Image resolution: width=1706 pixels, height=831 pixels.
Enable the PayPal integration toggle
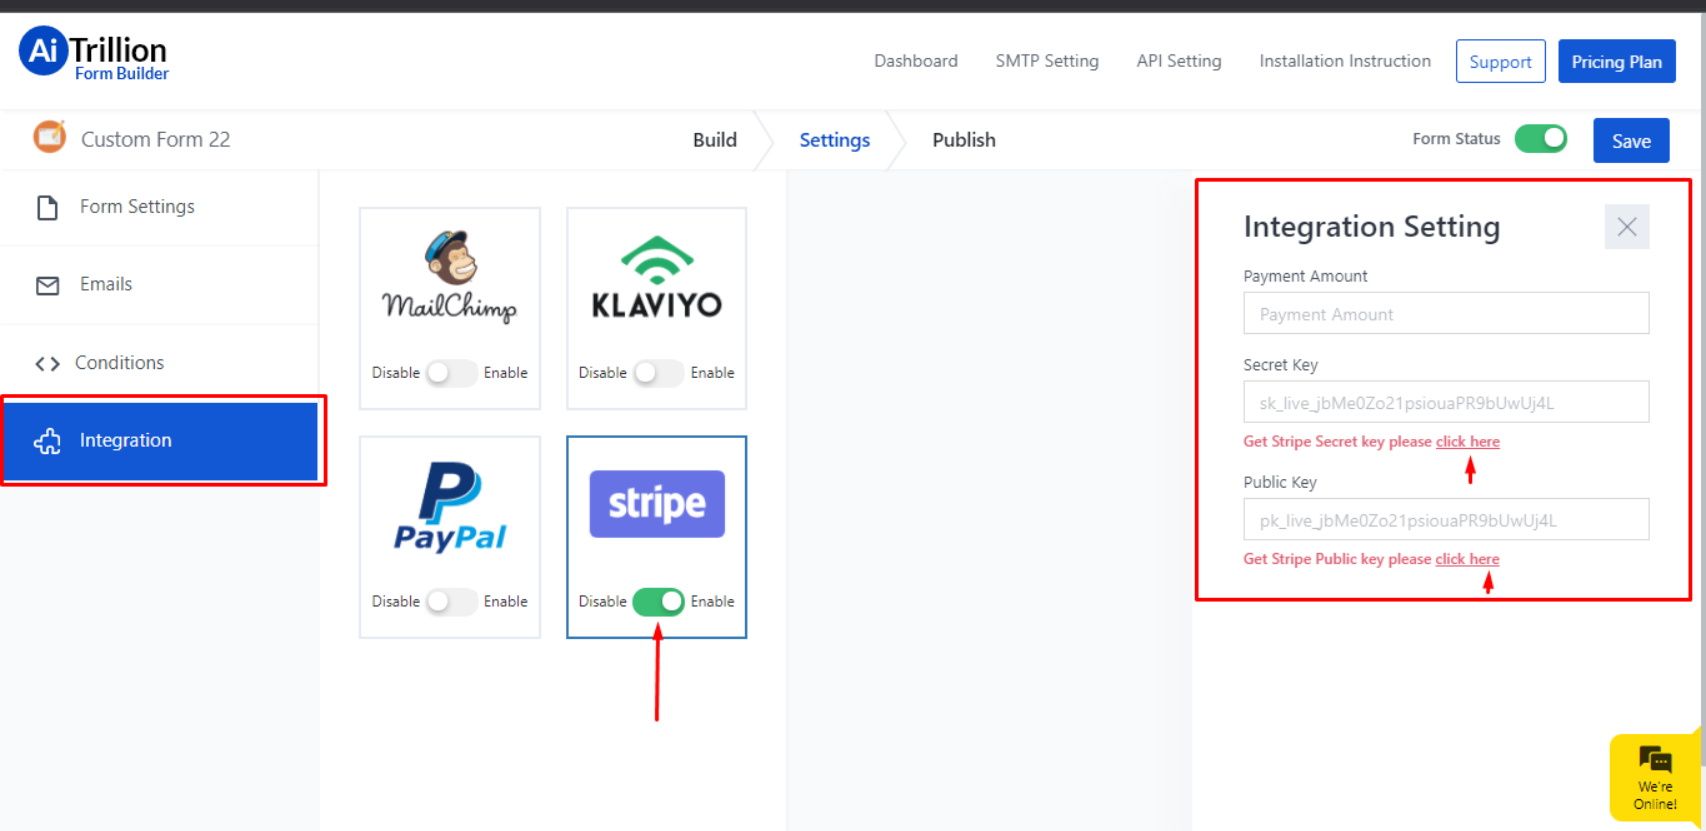[451, 602]
